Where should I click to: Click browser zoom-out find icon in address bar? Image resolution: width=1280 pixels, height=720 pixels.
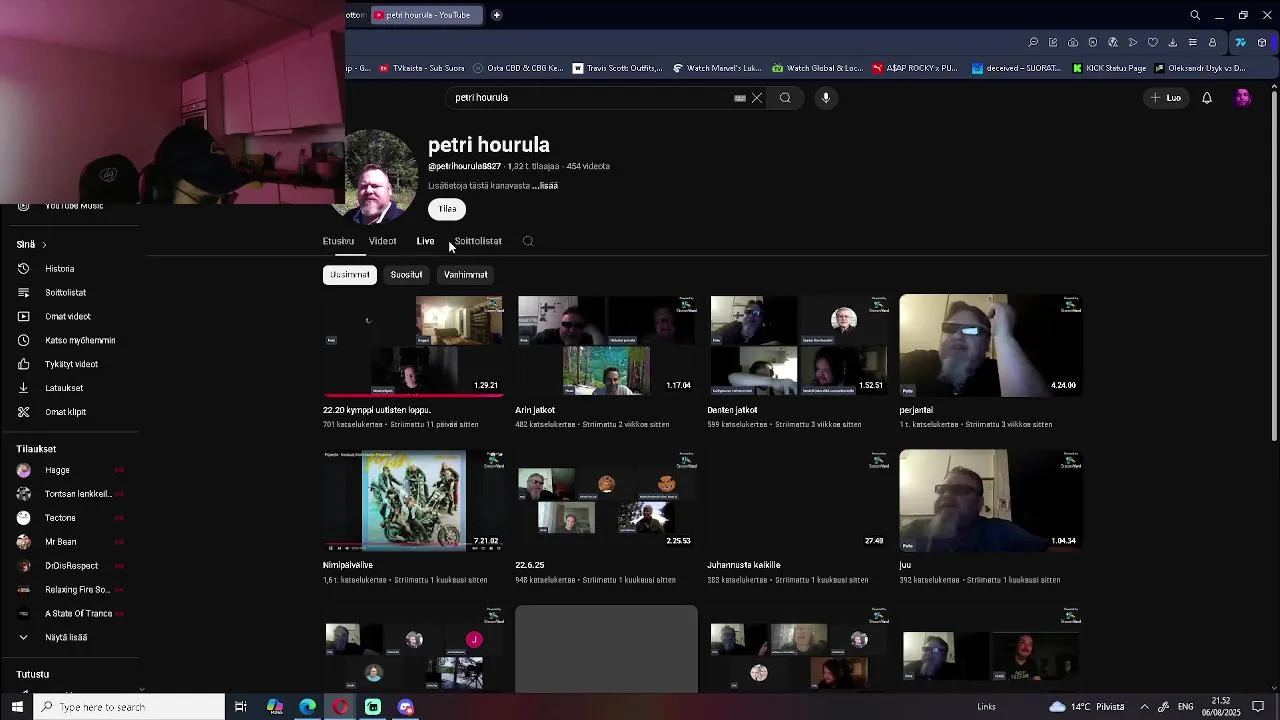click(x=1033, y=42)
